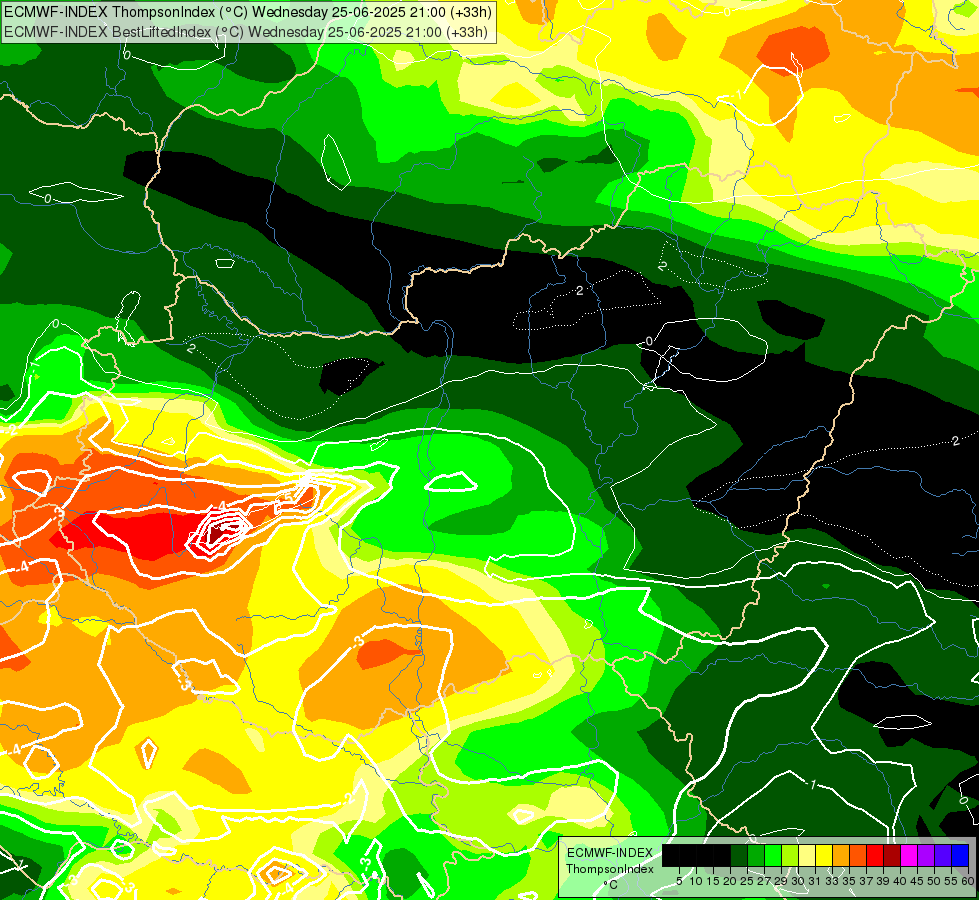
Task: Click legend scale value 29
Action: (x=781, y=881)
